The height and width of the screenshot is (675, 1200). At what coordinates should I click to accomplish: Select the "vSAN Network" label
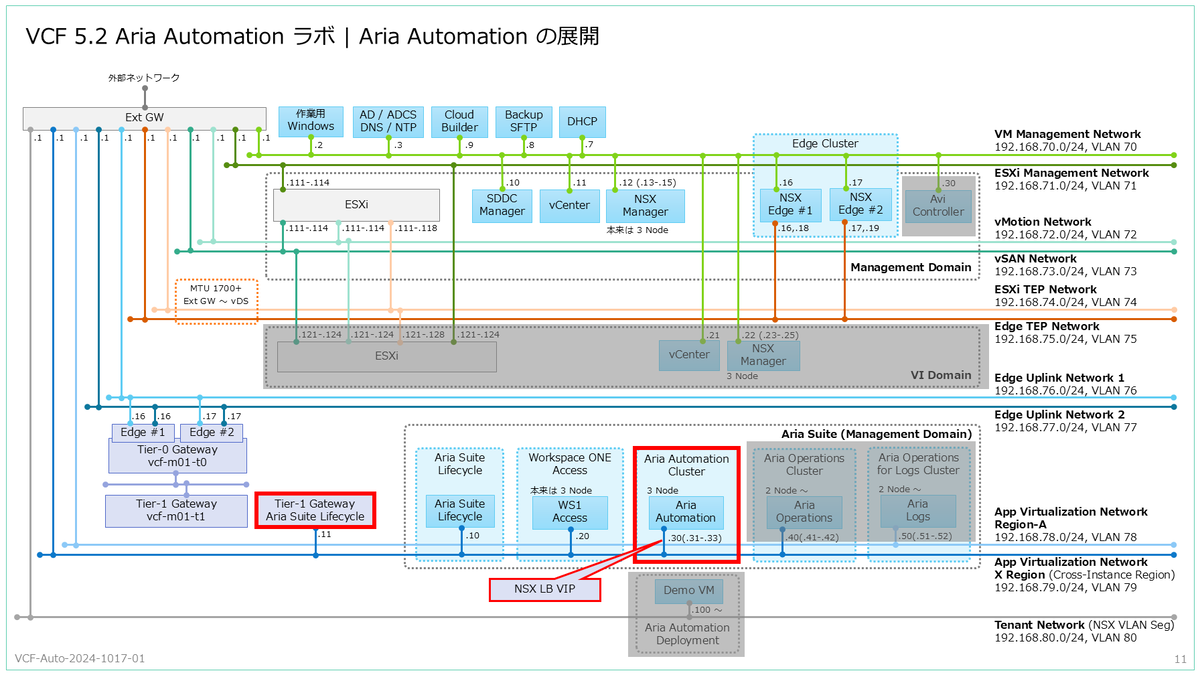(x=1035, y=259)
